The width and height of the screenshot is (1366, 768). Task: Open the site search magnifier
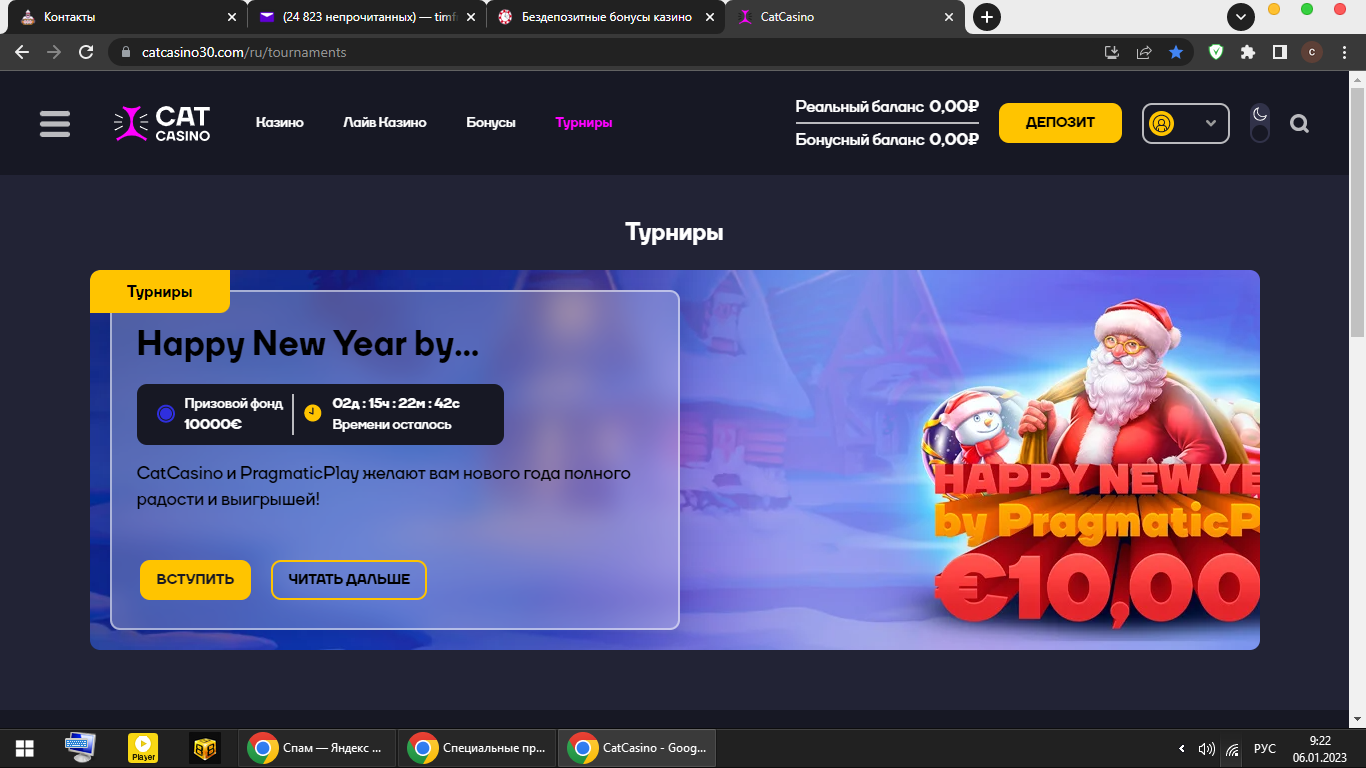click(x=1299, y=124)
